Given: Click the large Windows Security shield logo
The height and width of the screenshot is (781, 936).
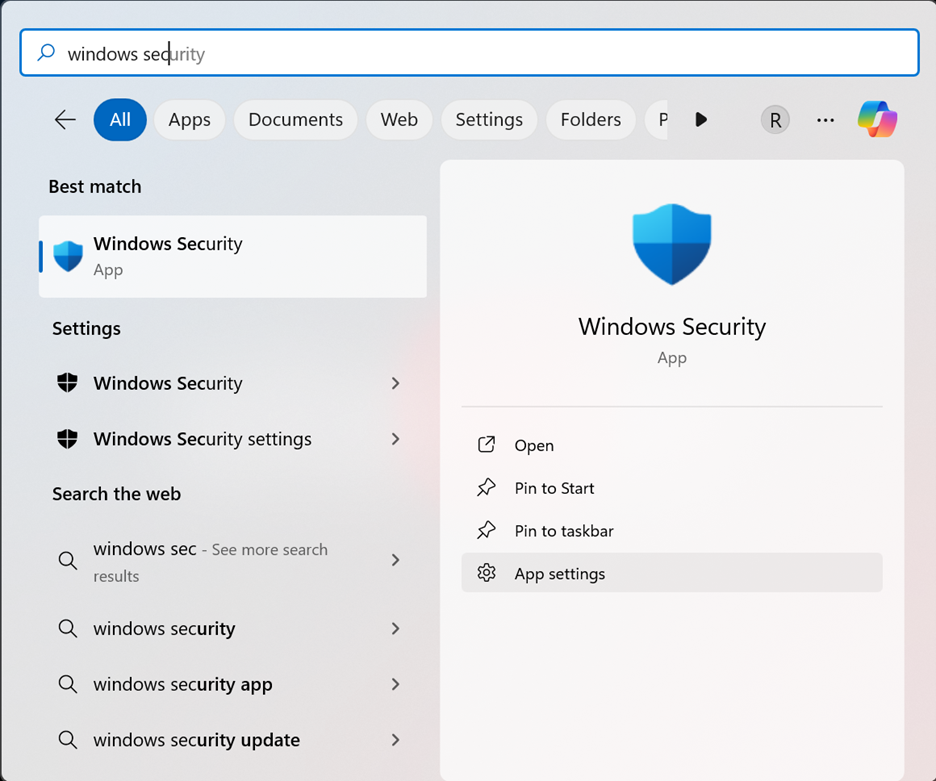Looking at the screenshot, I should click(x=672, y=244).
